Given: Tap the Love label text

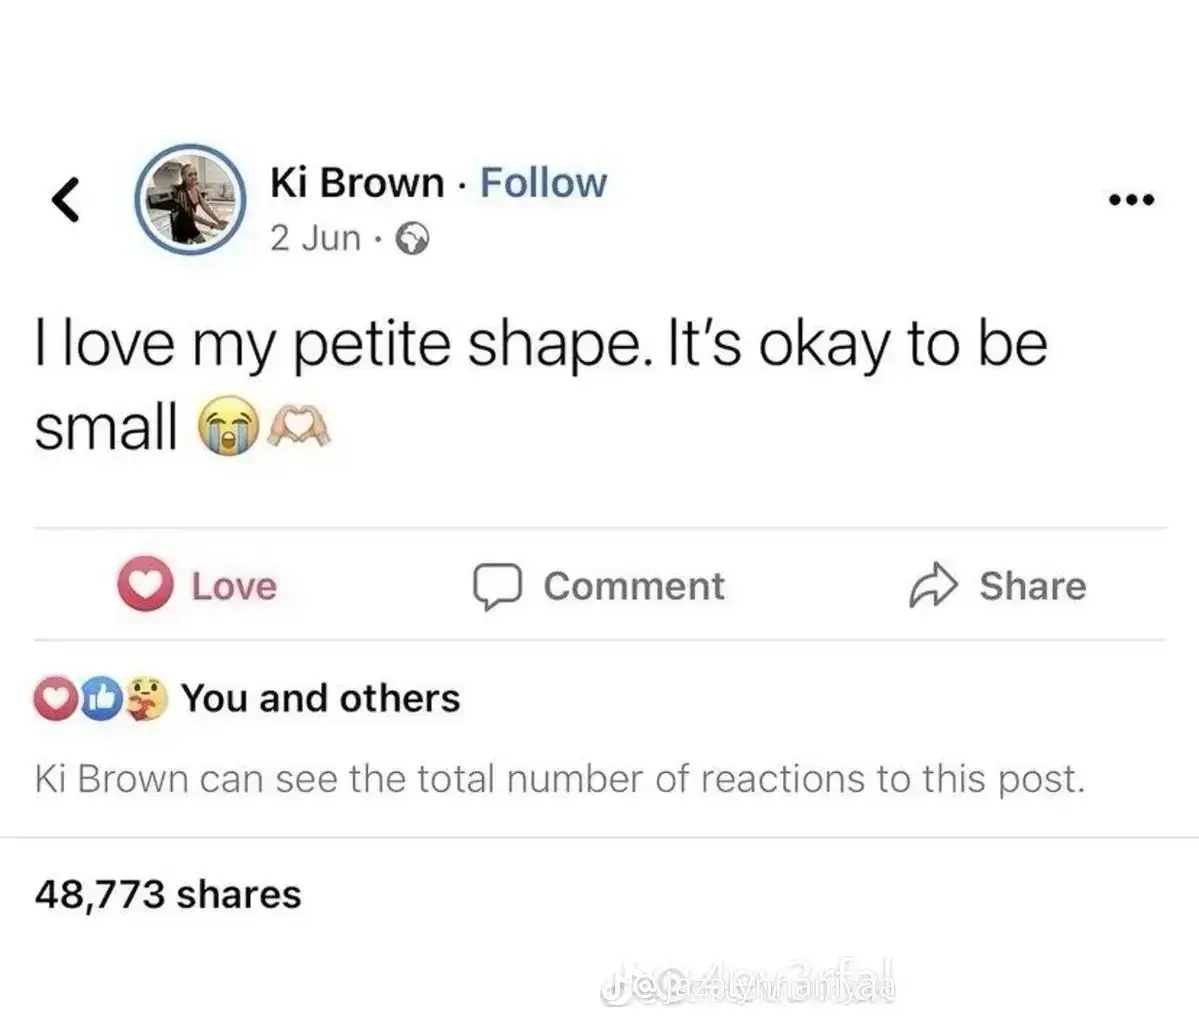Looking at the screenshot, I should [x=234, y=587].
